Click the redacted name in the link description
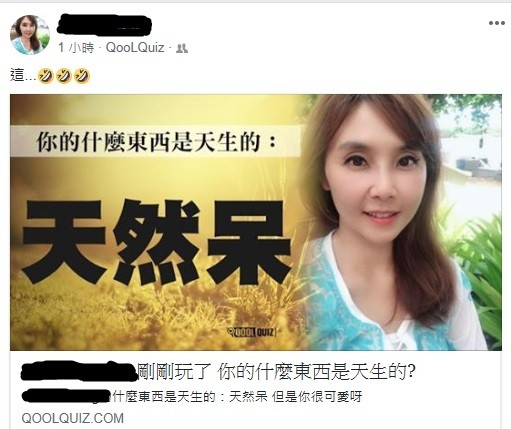The width and height of the screenshot is (511, 429). coord(66,396)
